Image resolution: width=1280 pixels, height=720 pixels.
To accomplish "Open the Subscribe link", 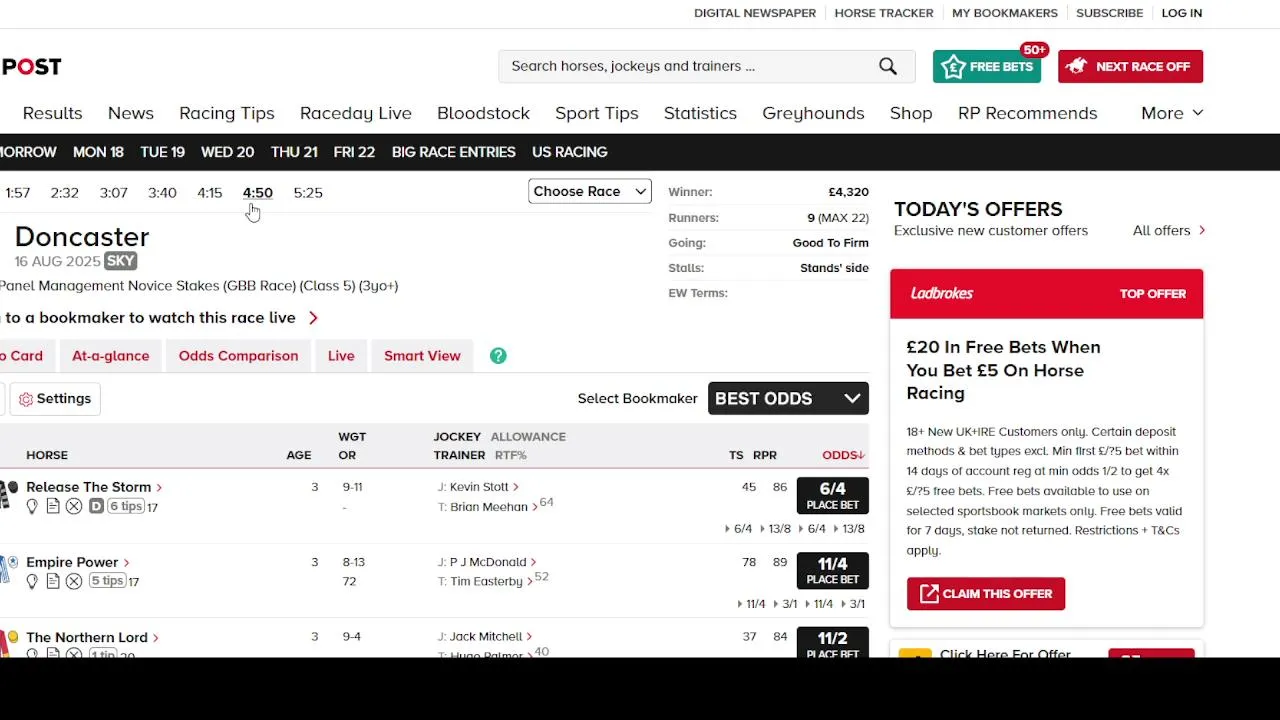I will coord(1109,13).
